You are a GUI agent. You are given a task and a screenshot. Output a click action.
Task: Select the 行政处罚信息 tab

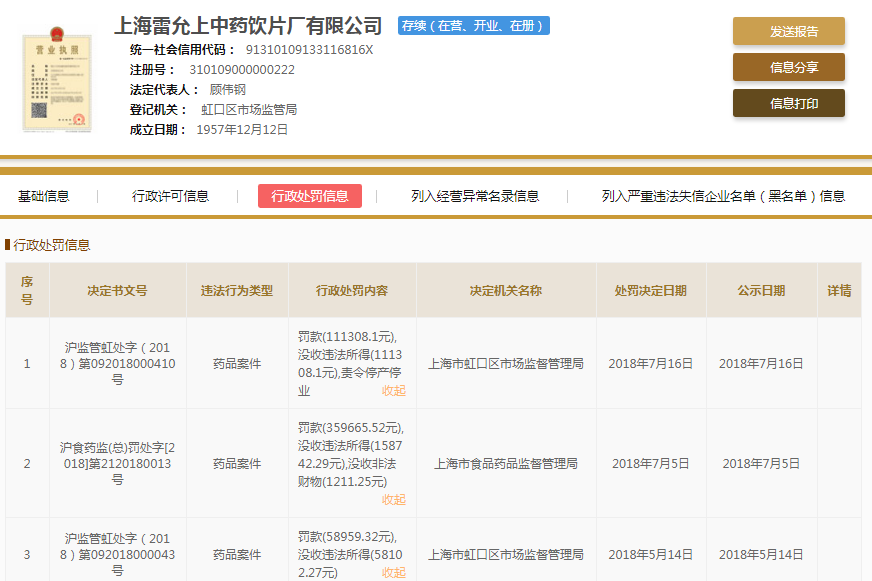310,196
